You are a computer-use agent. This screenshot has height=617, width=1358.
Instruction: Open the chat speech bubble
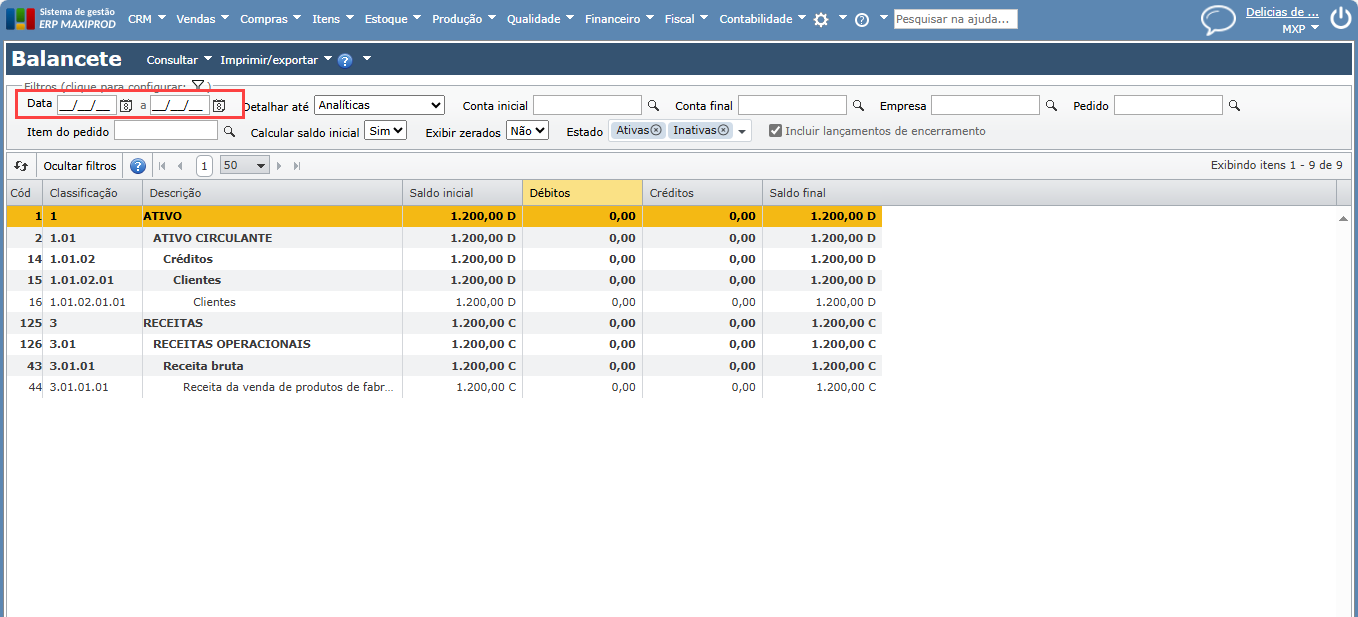point(1218,20)
